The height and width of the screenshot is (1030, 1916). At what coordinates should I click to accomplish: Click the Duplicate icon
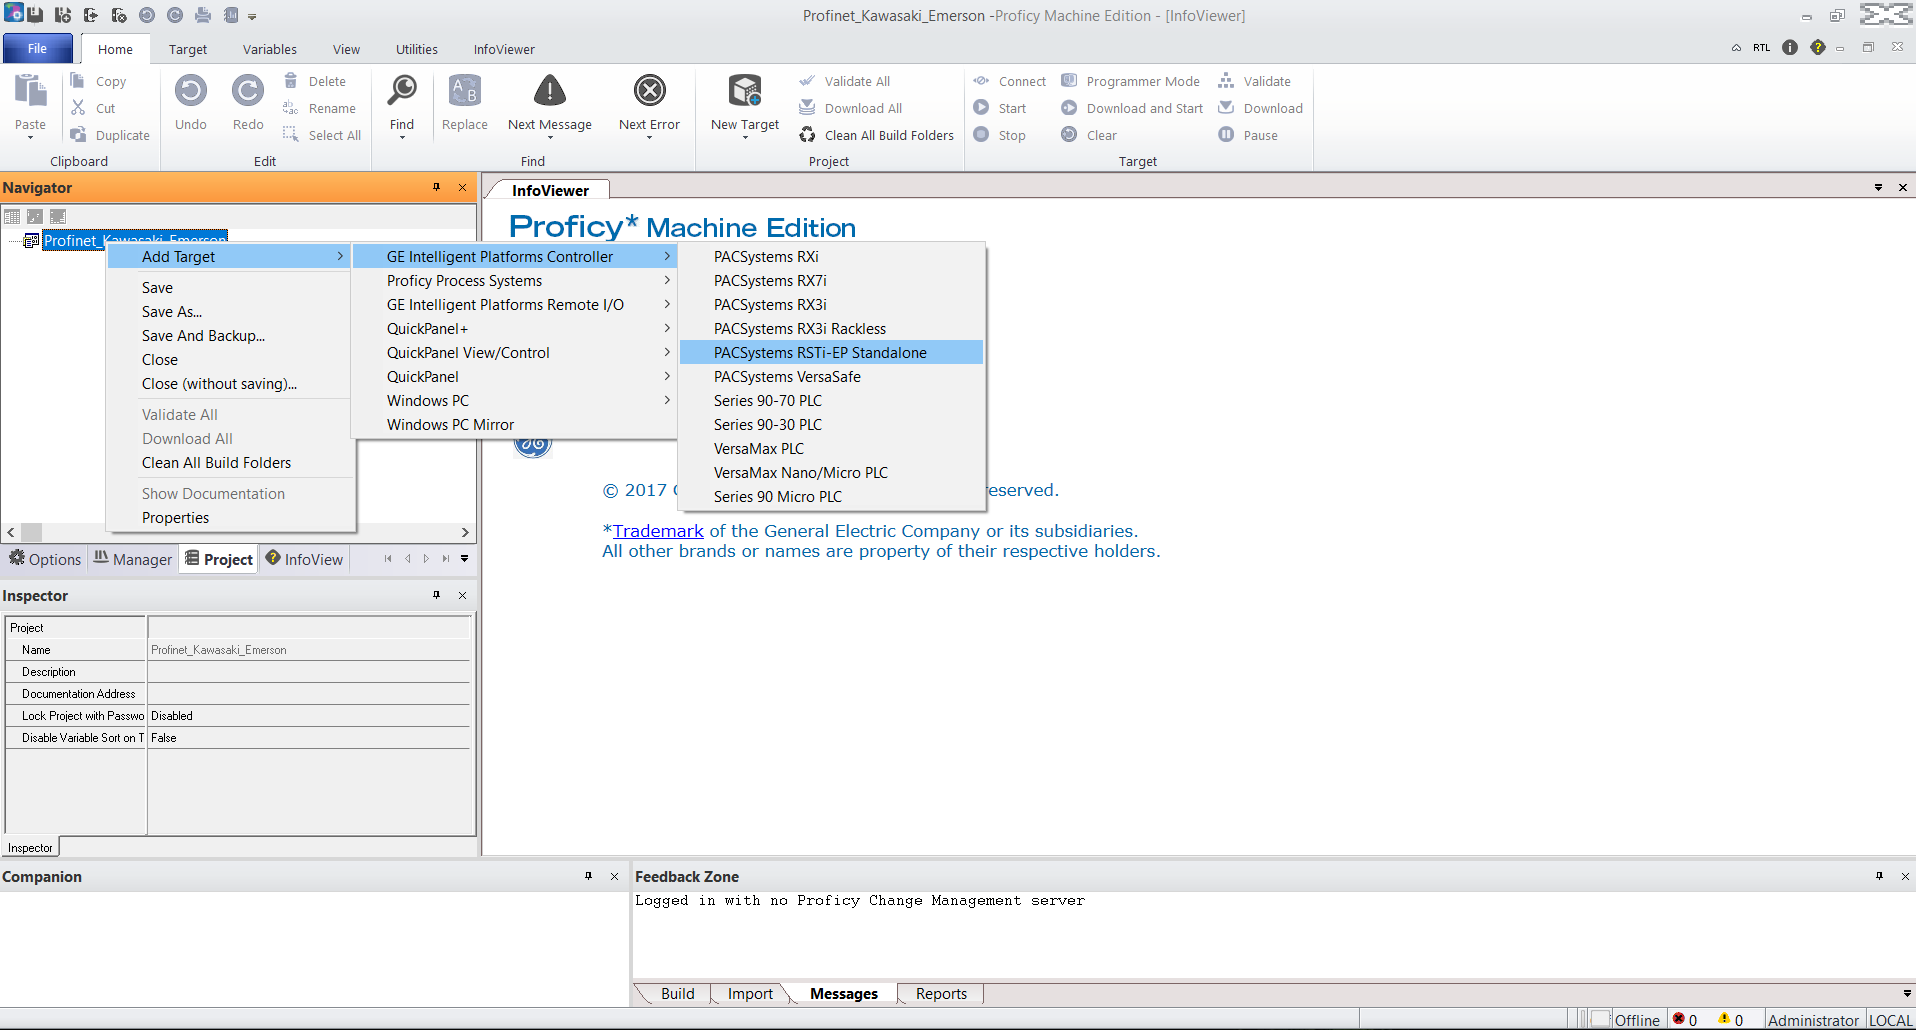click(x=78, y=135)
